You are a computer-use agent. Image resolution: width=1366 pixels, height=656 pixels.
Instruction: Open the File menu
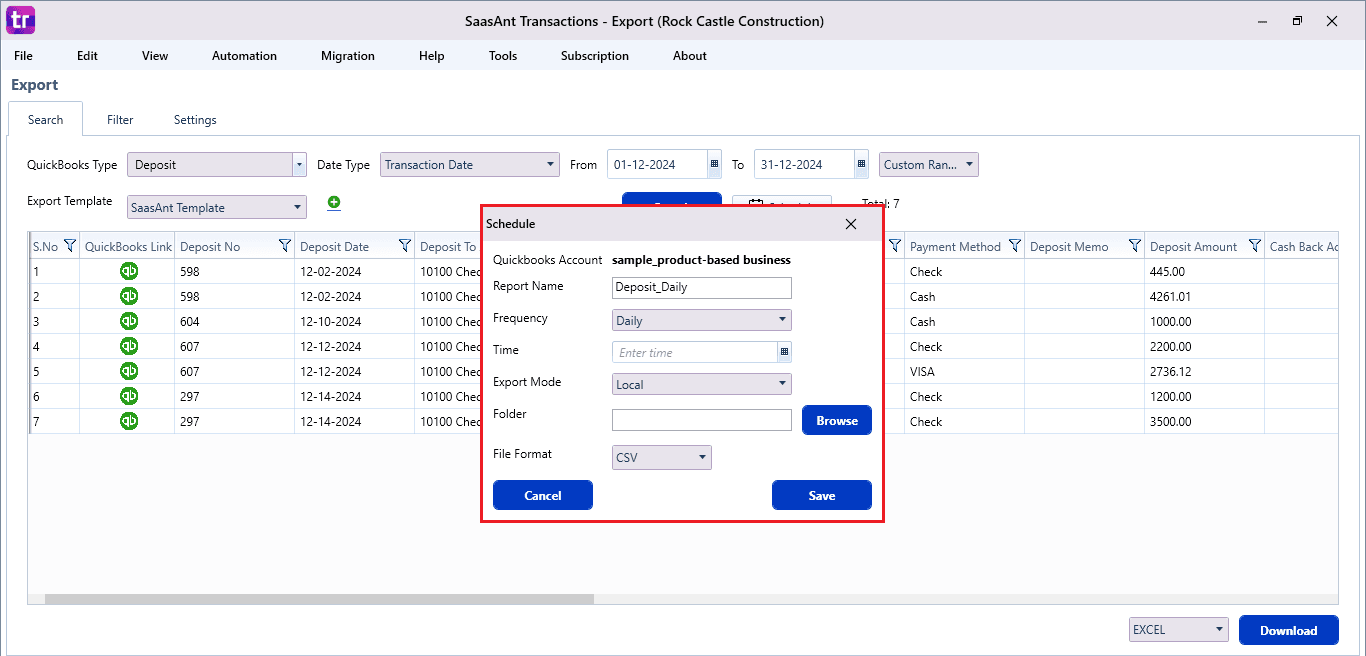[23, 56]
